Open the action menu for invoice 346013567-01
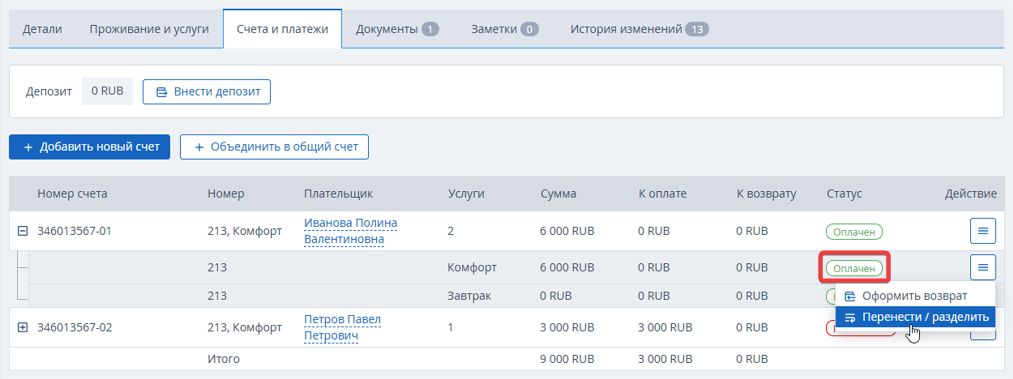 983,230
